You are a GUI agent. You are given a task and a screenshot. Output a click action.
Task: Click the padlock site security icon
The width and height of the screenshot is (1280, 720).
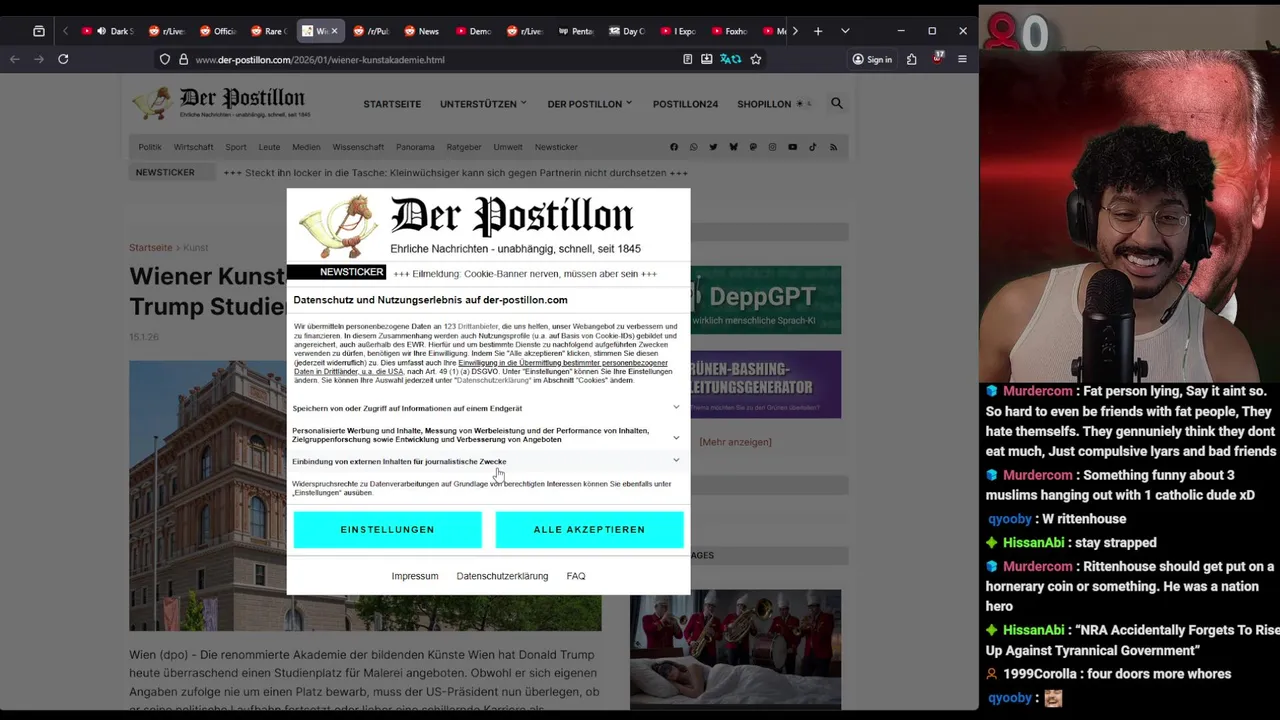[x=183, y=59]
